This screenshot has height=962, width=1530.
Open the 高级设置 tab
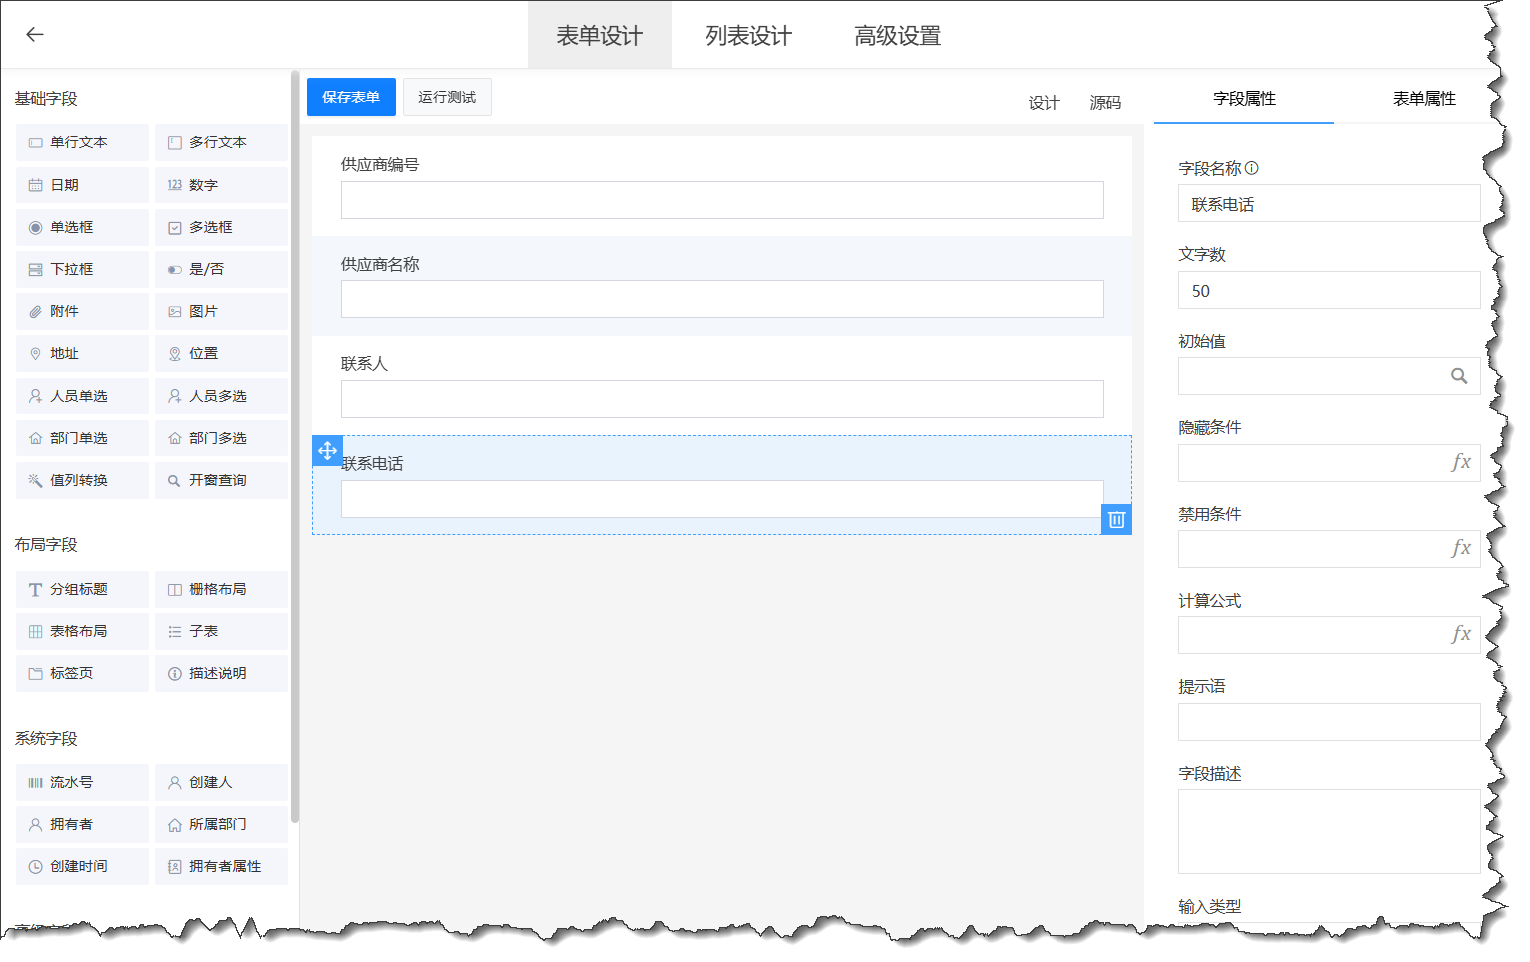point(896,35)
